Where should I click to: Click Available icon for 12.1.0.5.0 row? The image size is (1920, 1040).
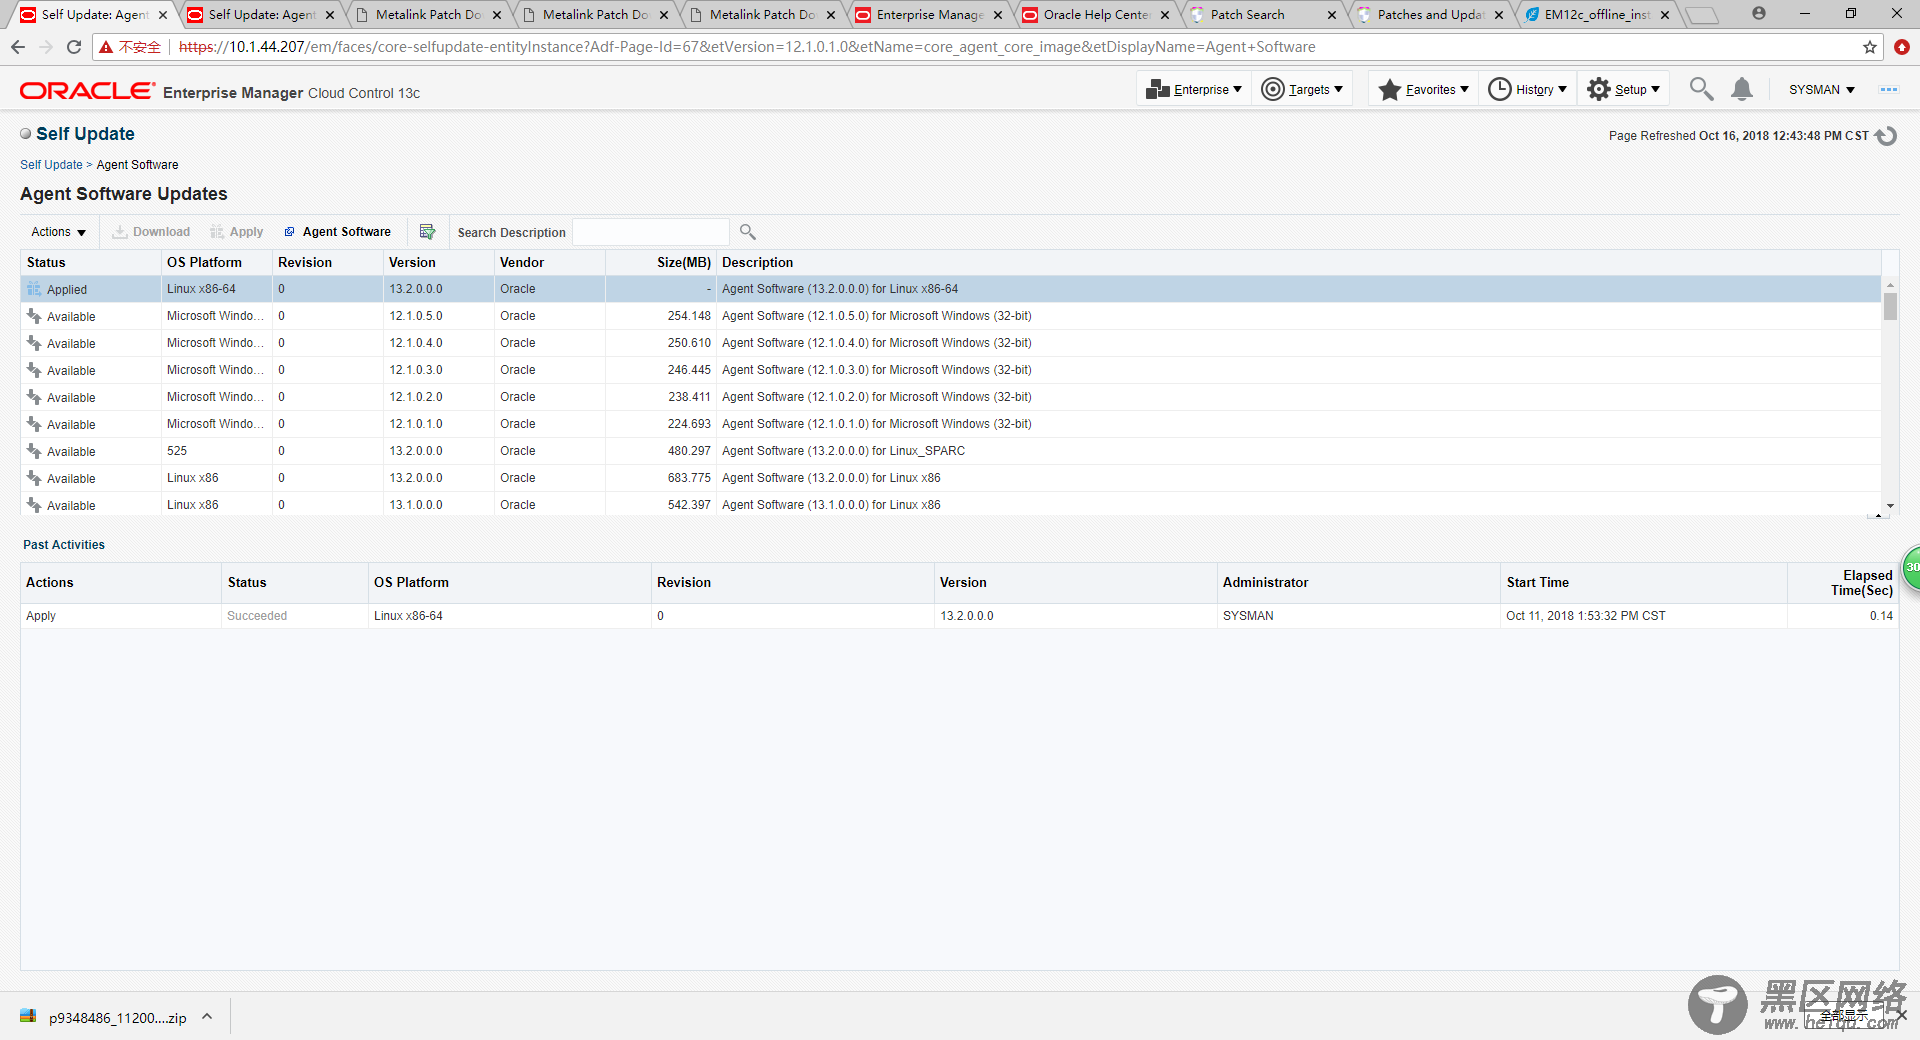(34, 316)
